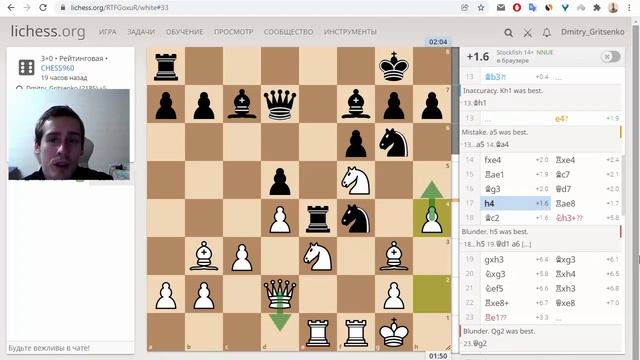The width and height of the screenshot is (640, 360).
Task: Click the white king on g1
Action: click(x=394, y=332)
